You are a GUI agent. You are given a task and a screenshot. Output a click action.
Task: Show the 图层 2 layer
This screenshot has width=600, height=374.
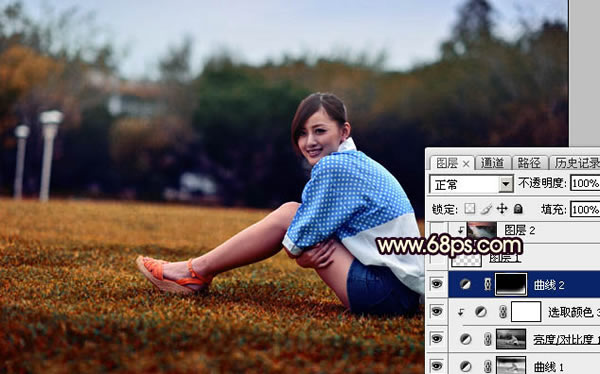437,230
